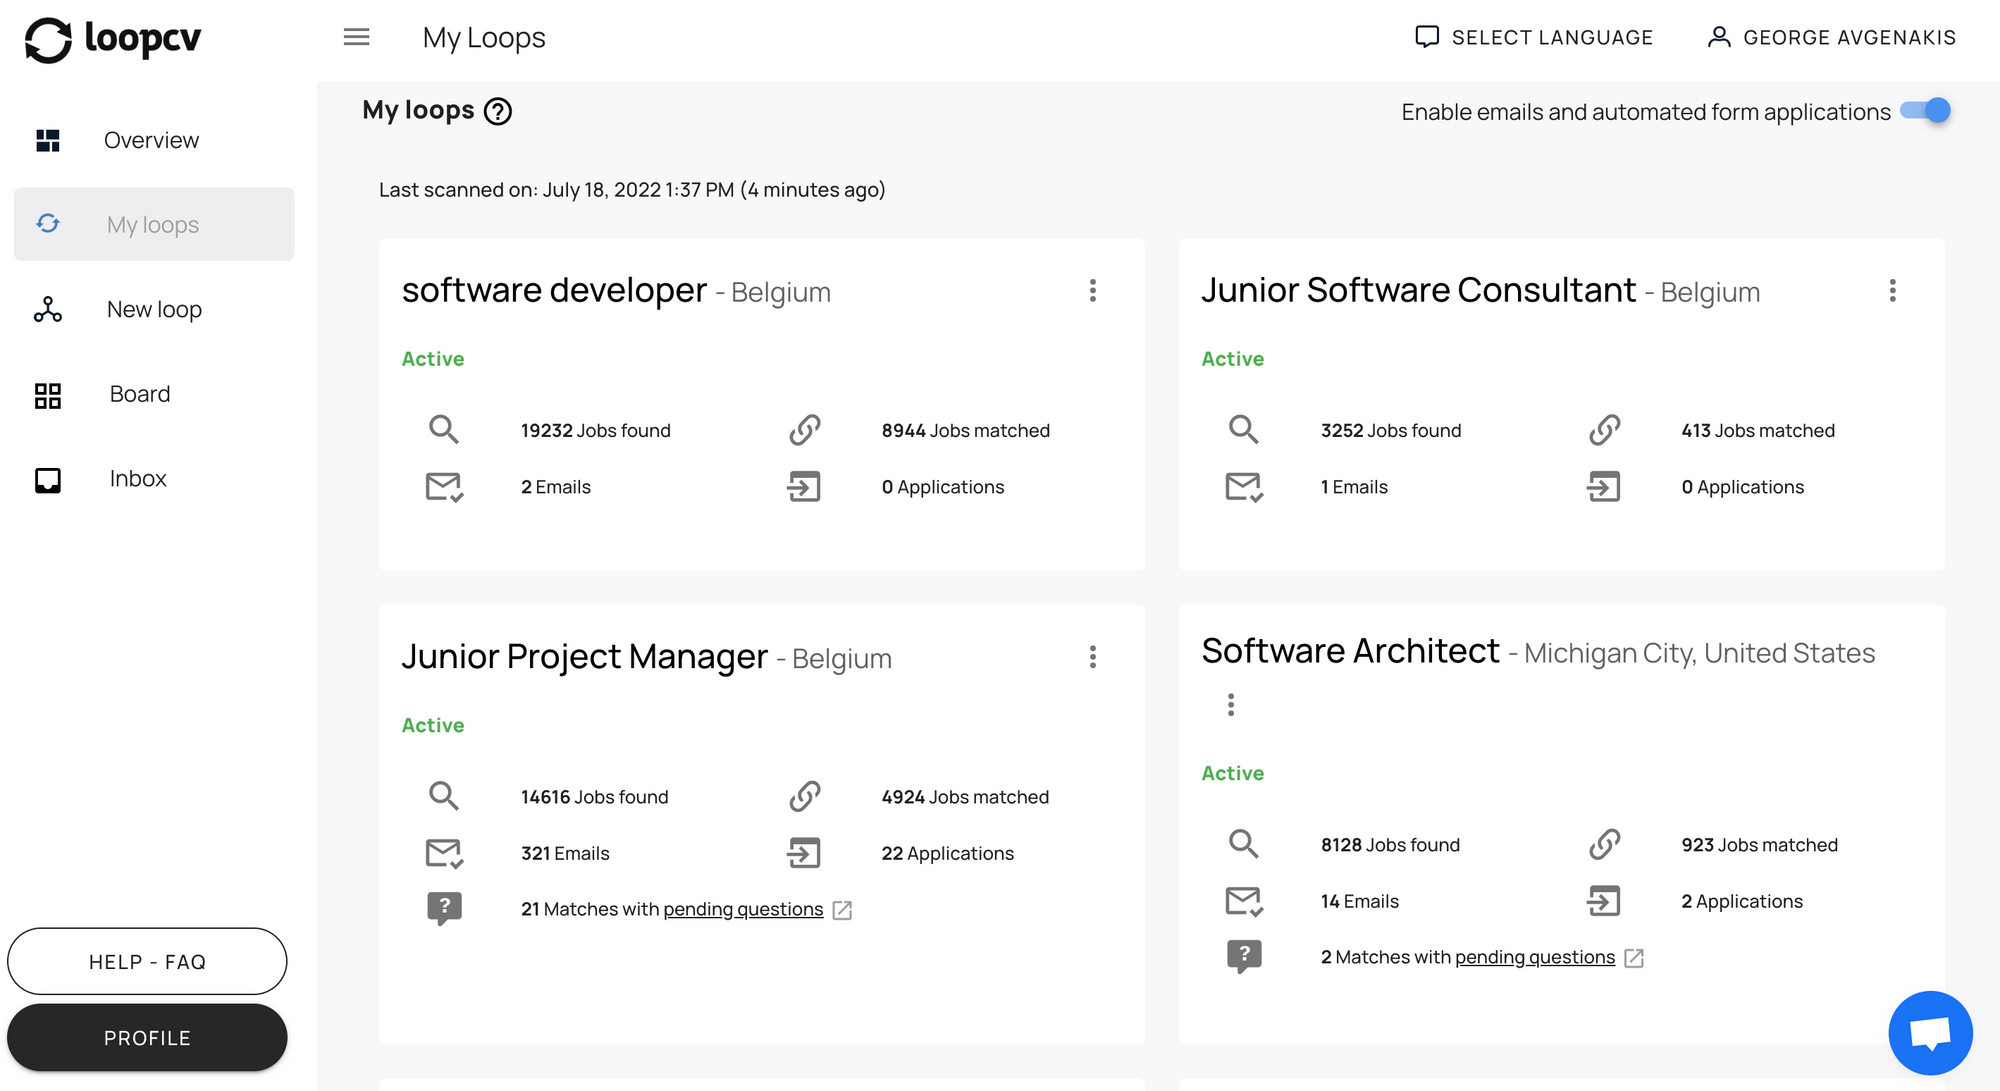2000x1091 pixels.
Task: Open My Loops menu item
Action: pyautogui.click(x=152, y=223)
